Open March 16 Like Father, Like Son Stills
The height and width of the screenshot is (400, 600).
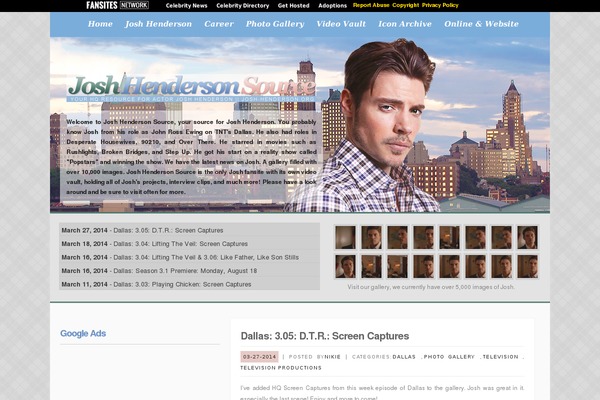[x=206, y=257]
